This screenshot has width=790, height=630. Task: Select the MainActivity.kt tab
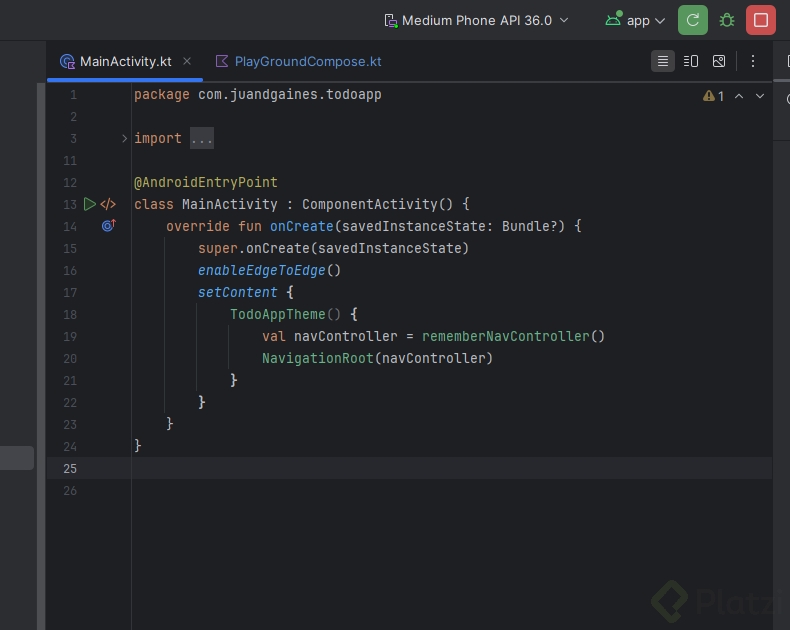pos(125,61)
